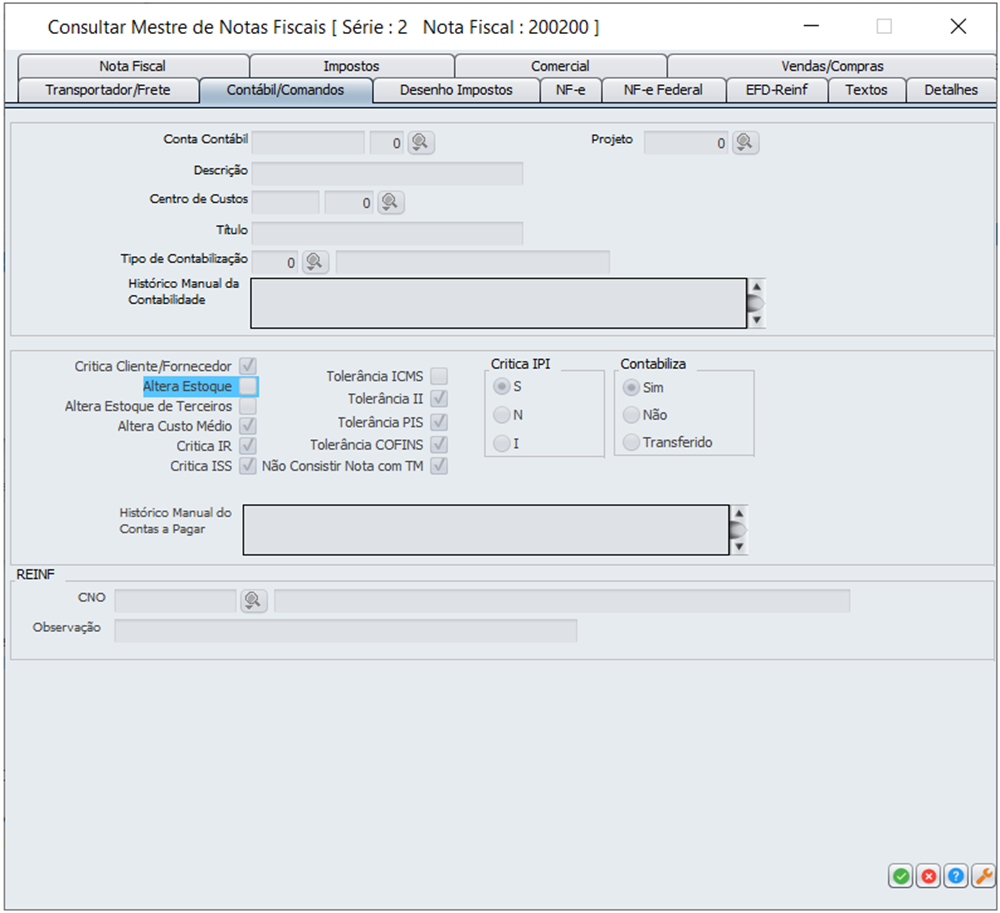Toggle Tolerância PIS checkbox
Screen dimensions: 1000x913
[439, 422]
